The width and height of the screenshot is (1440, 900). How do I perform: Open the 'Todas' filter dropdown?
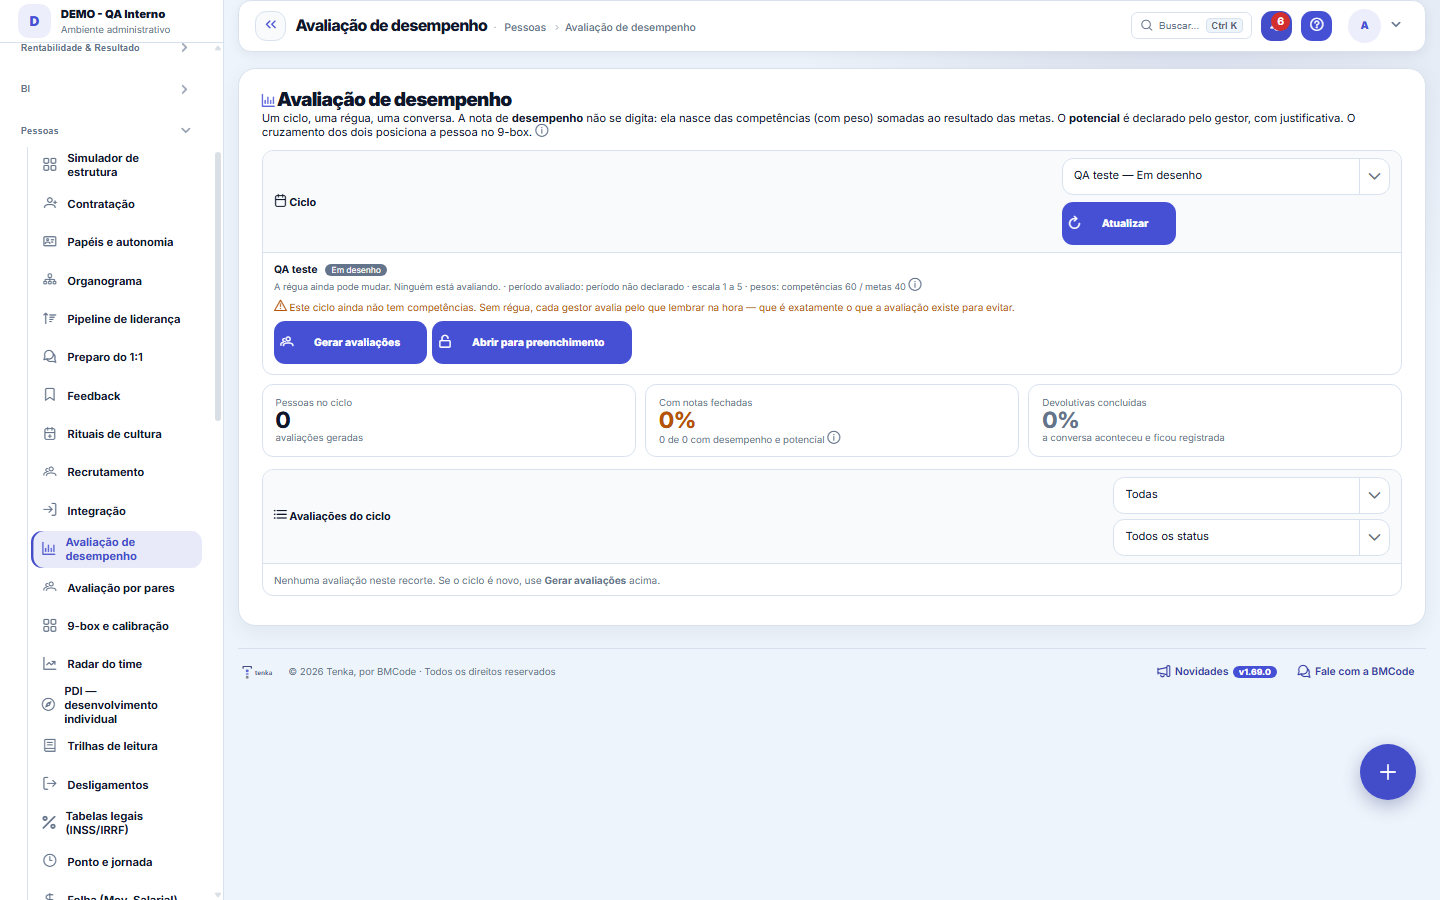coord(1251,495)
